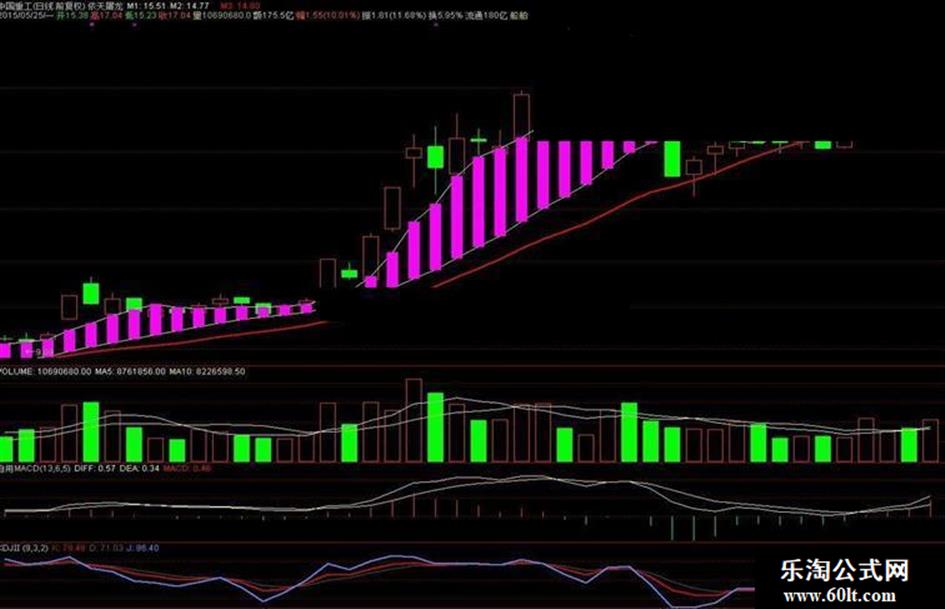Click the tallest hollow bar in volume panel
Image resolution: width=945 pixels, height=609 pixels.
[x=414, y=420]
